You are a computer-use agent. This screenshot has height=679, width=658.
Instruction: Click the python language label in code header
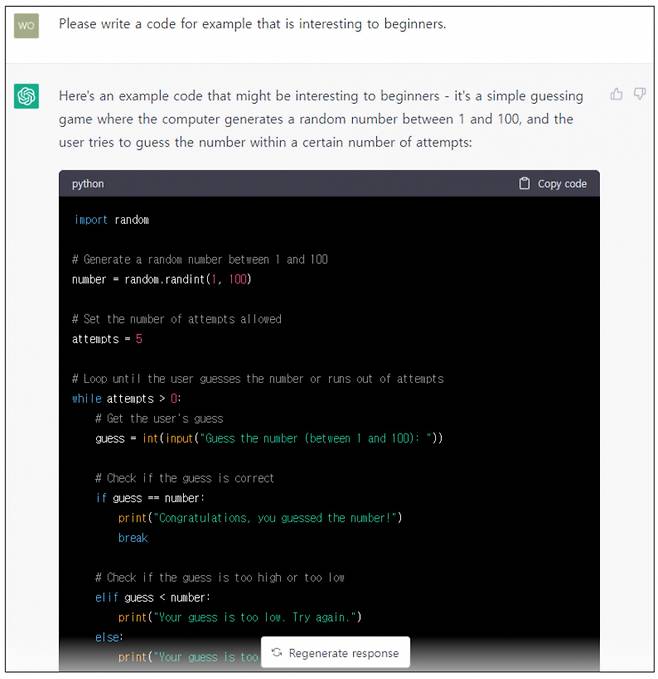point(88,184)
